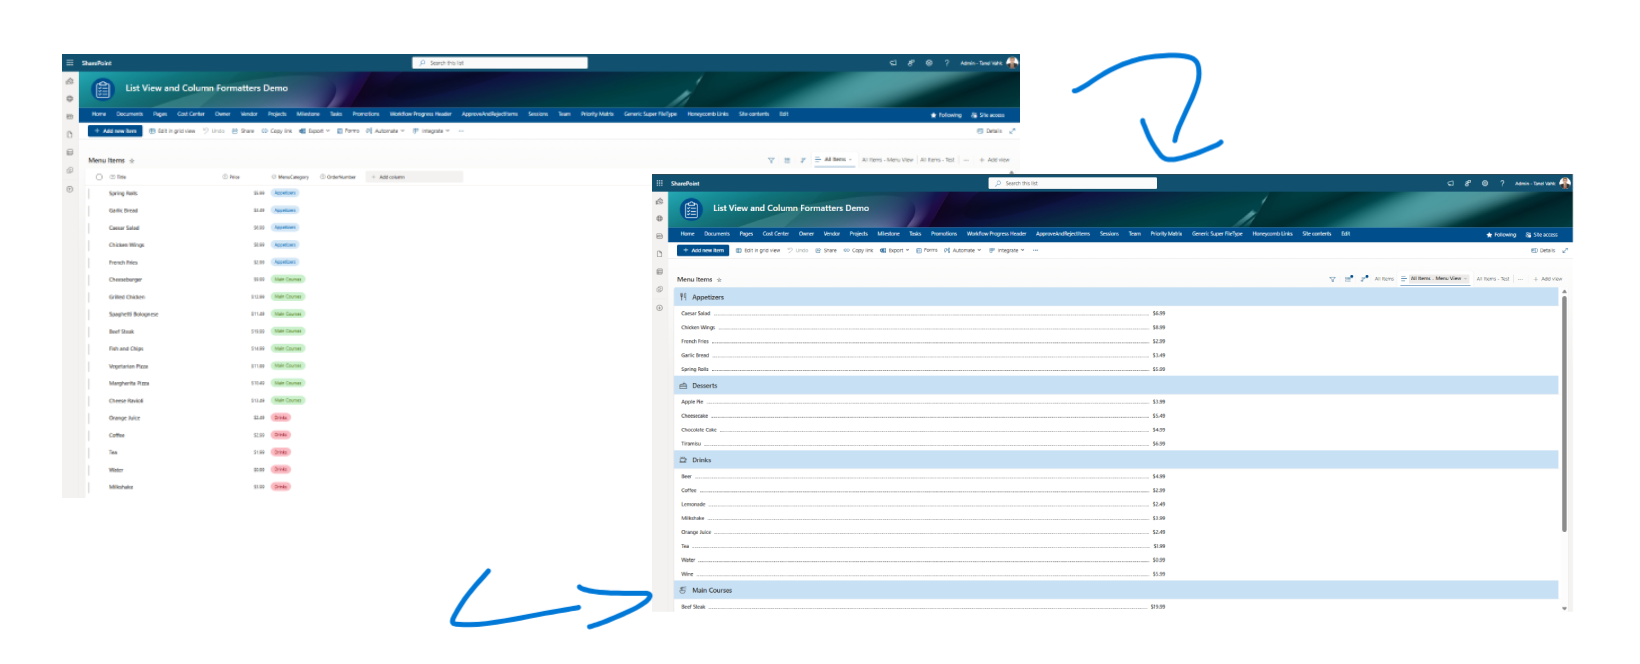
Task: Click the profile avatar in right window
Action: [1565, 183]
